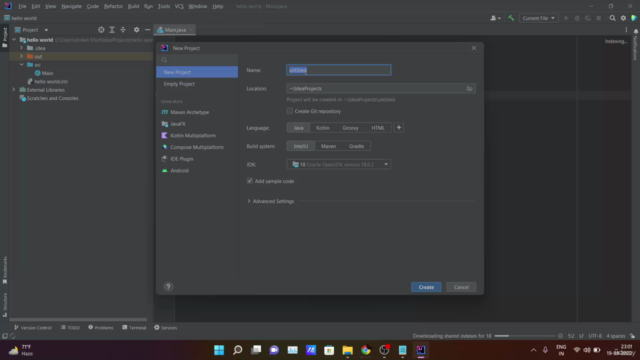The width and height of the screenshot is (640, 360).
Task: Hide the Project panel with minus icon
Action: coord(147,30)
